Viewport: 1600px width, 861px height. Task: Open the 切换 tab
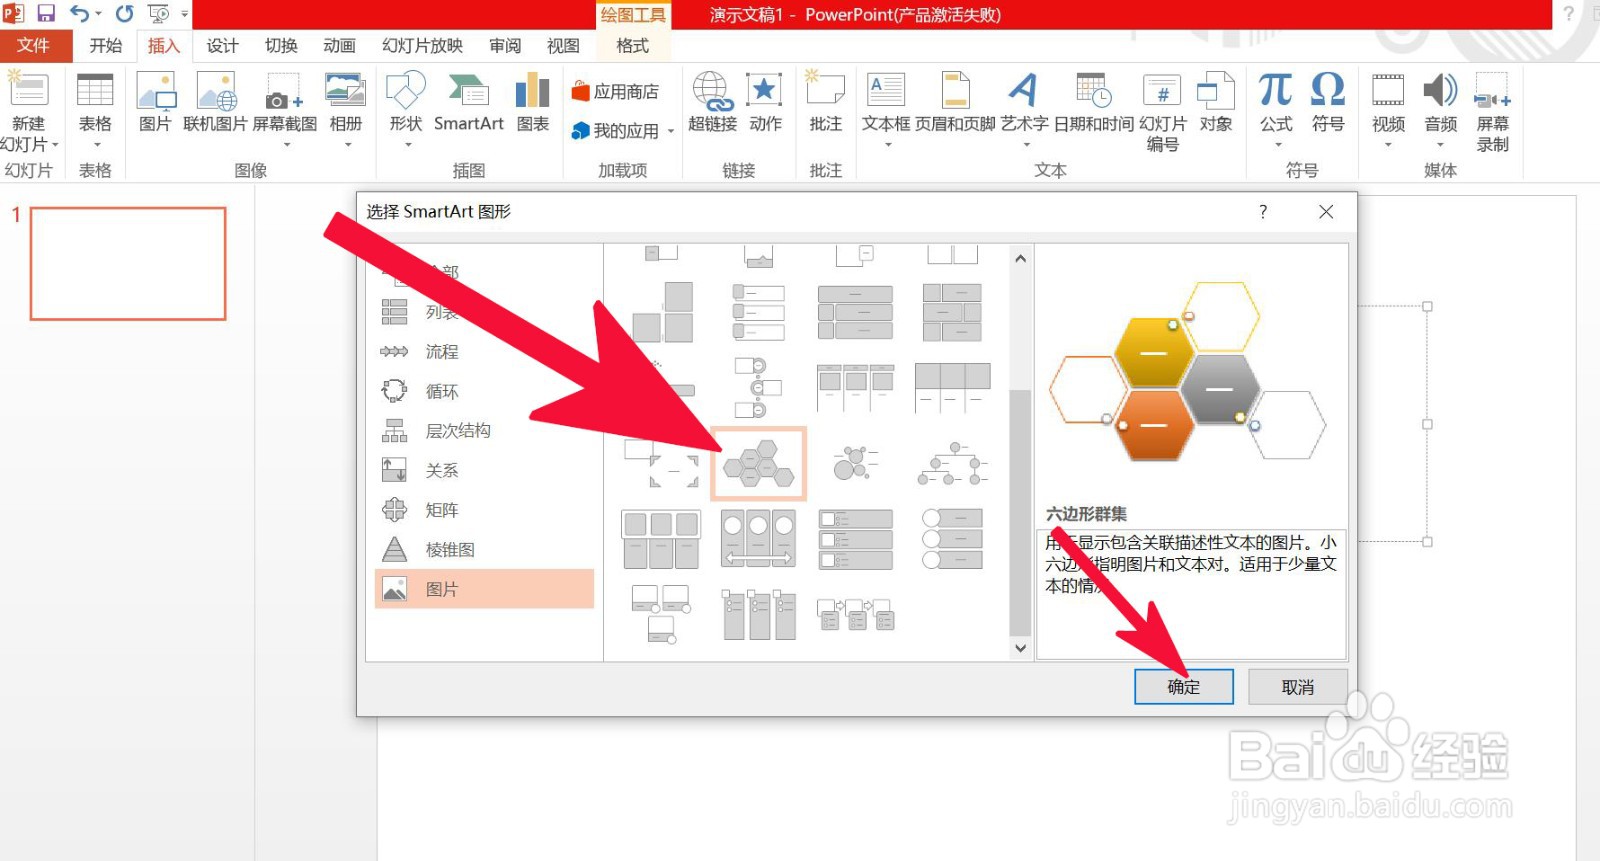(281, 46)
